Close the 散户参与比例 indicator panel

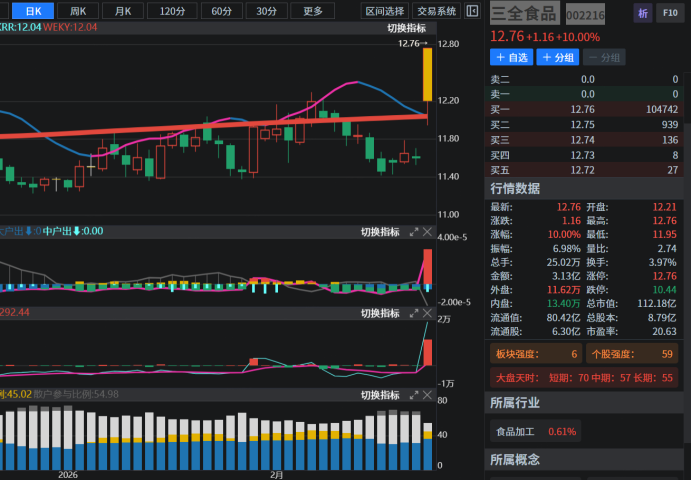pos(428,395)
